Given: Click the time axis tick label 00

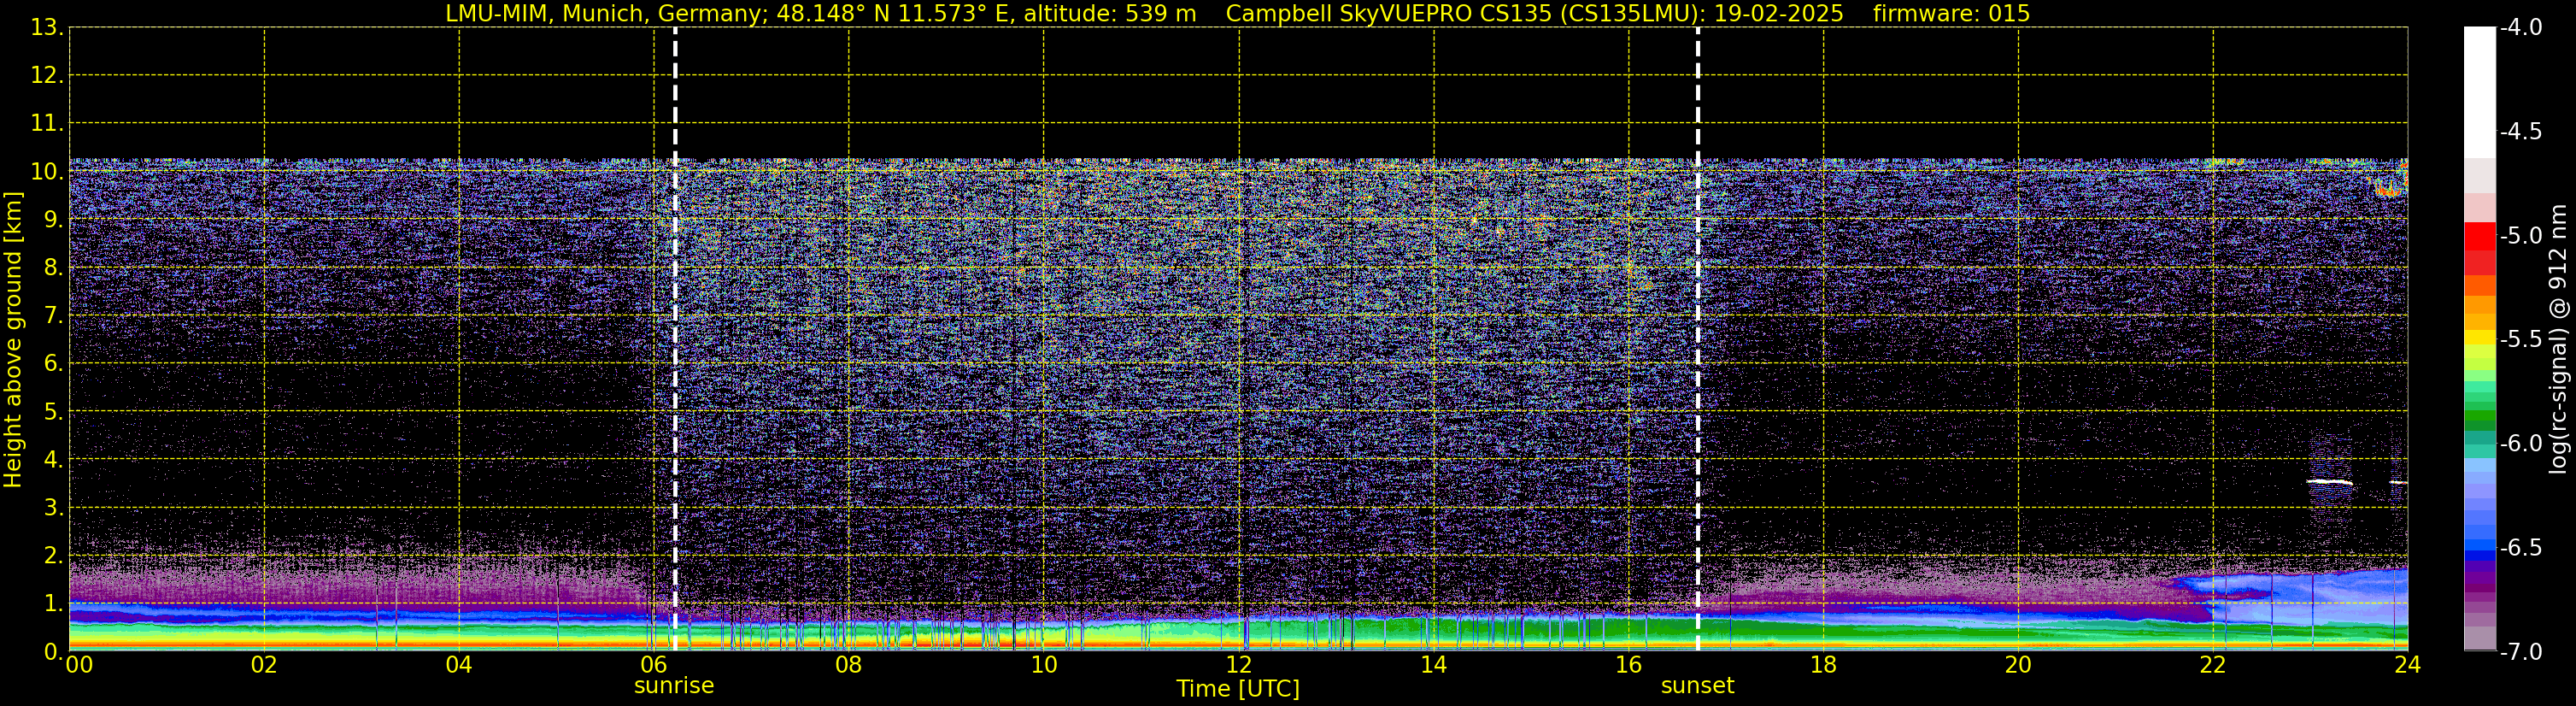Looking at the screenshot, I should click(79, 665).
